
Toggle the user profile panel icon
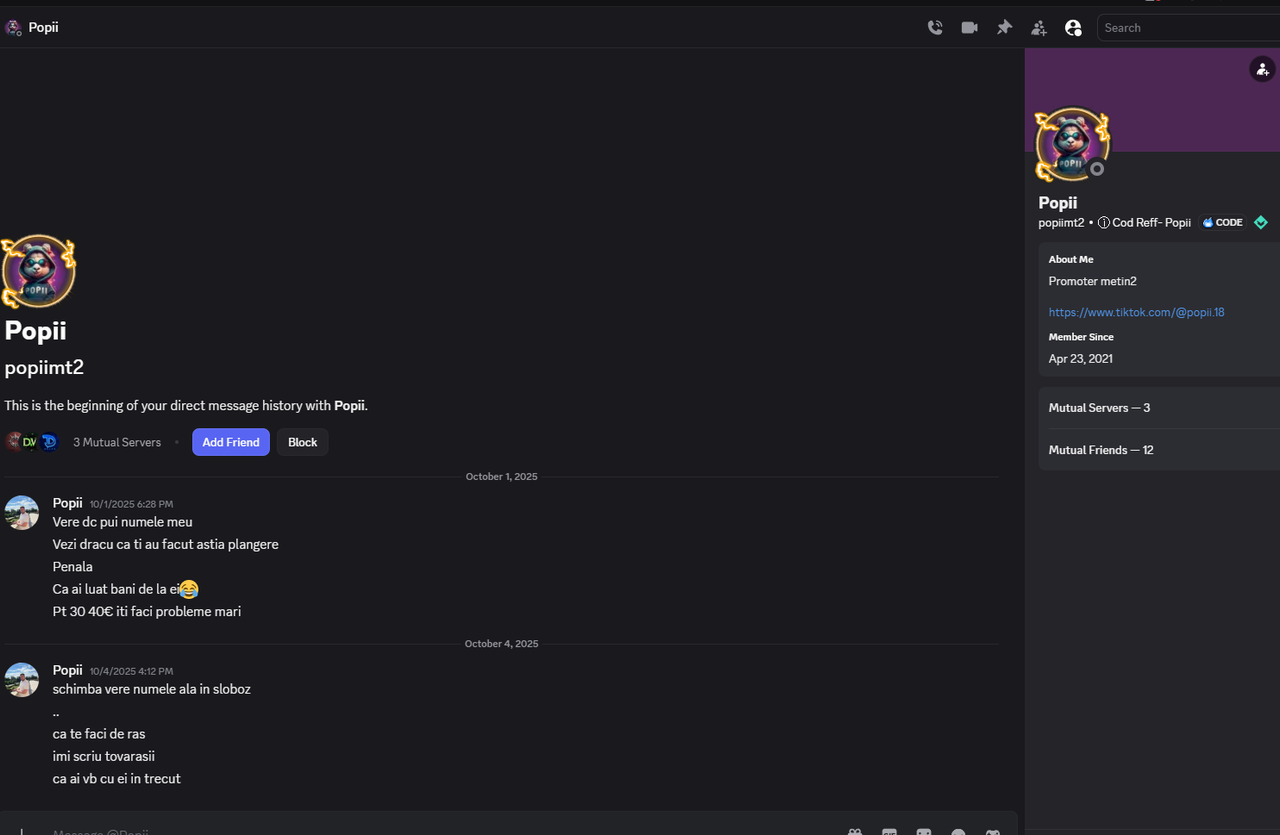[1073, 28]
